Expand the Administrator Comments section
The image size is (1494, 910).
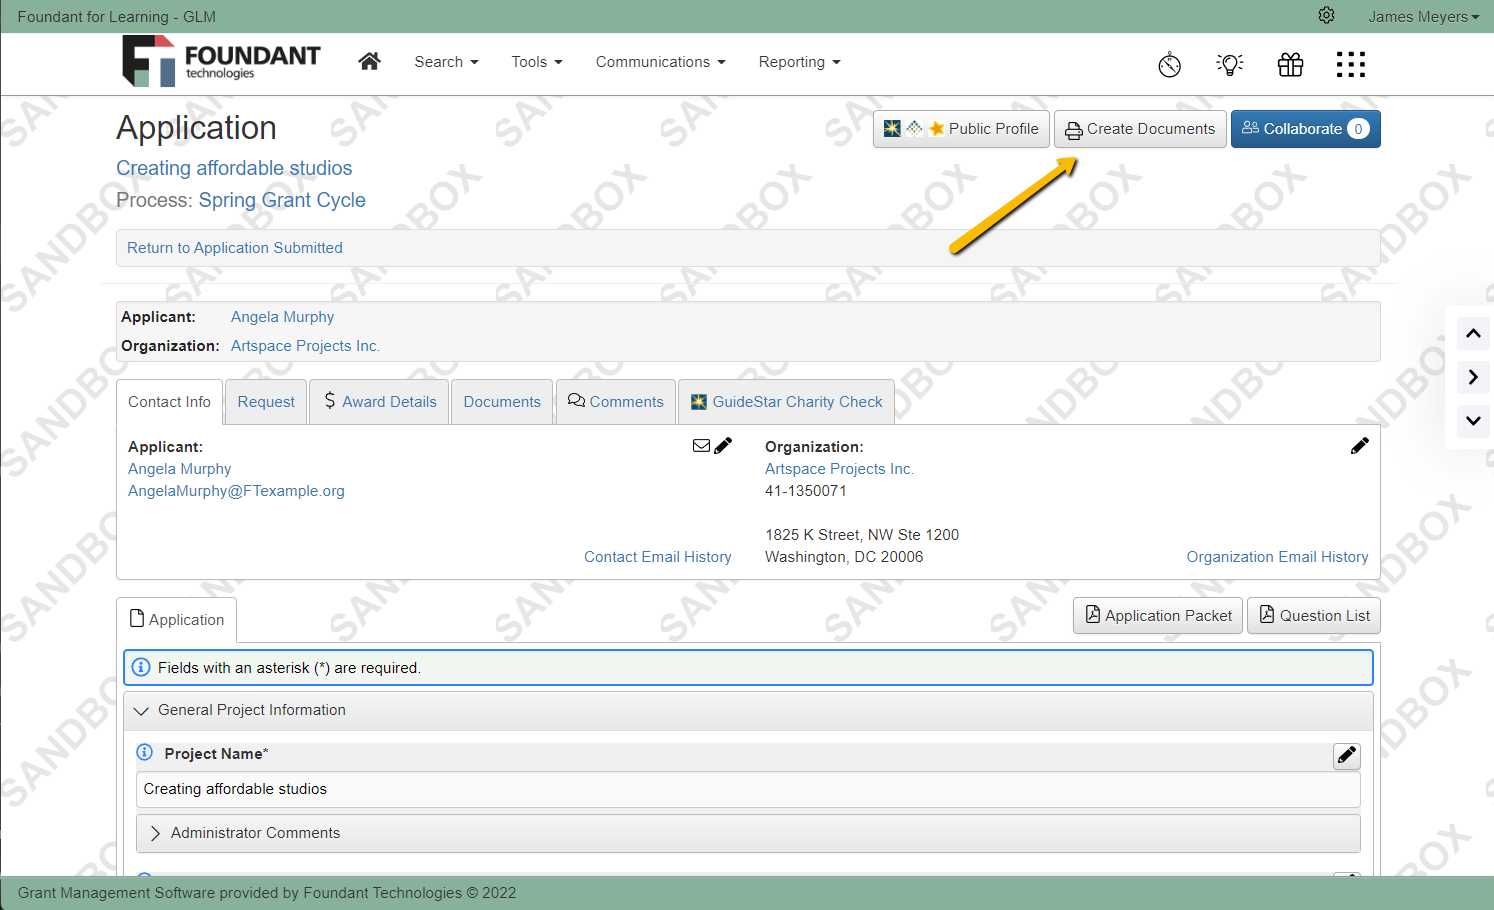[156, 832]
